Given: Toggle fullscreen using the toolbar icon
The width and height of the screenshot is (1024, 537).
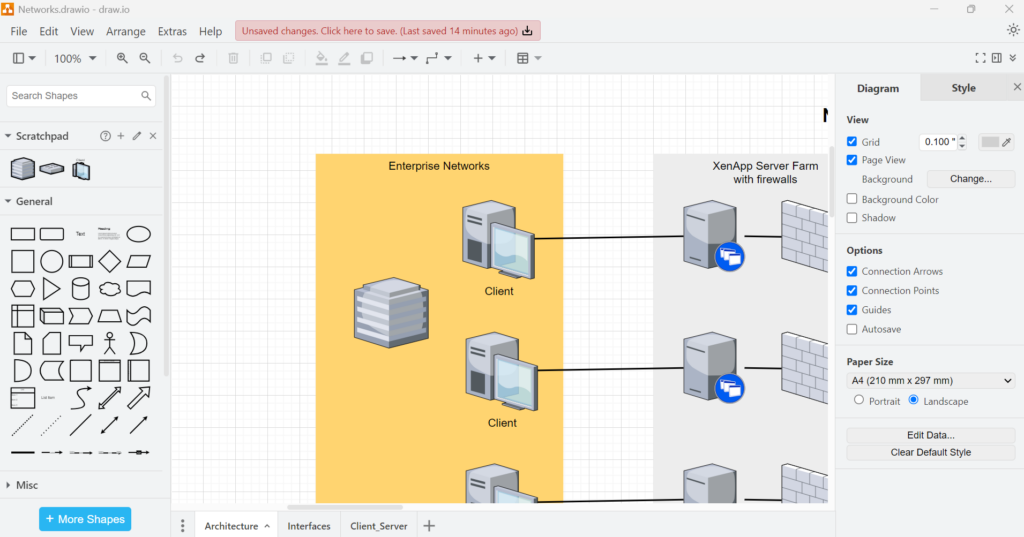Looking at the screenshot, I should tap(980, 58).
